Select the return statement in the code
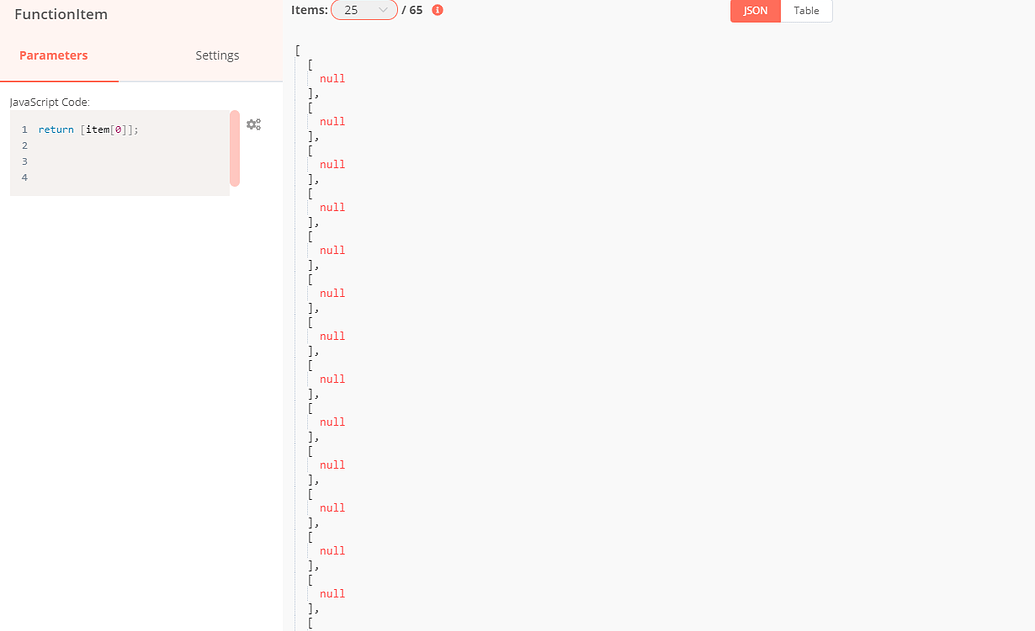1035x631 pixels. pyautogui.click(x=55, y=129)
